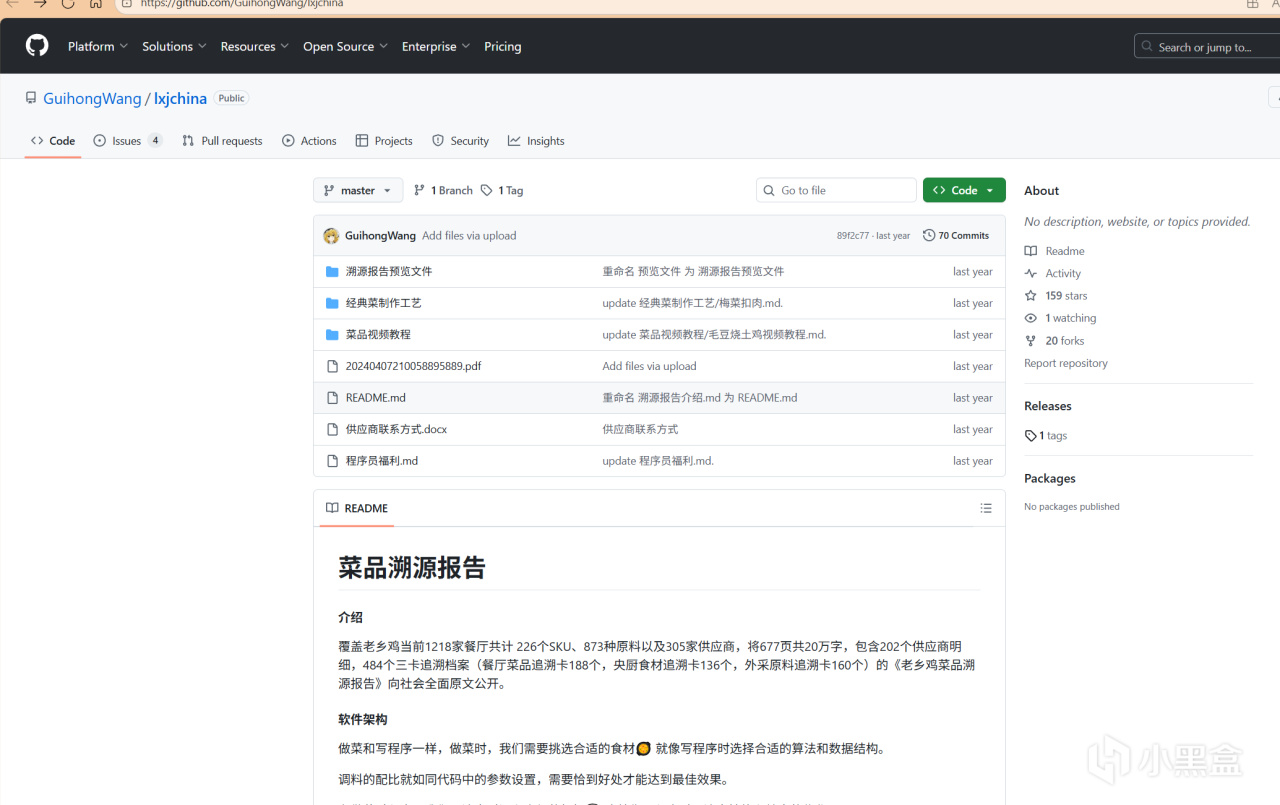Image resolution: width=1280 pixels, height=805 pixels.
Task: Open the 20240407210058895889.pdf file
Action: pos(414,366)
